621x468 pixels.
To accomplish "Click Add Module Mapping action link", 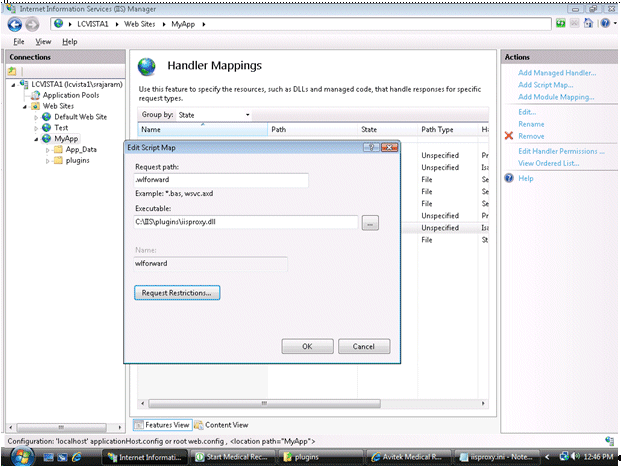I will tap(556, 97).
